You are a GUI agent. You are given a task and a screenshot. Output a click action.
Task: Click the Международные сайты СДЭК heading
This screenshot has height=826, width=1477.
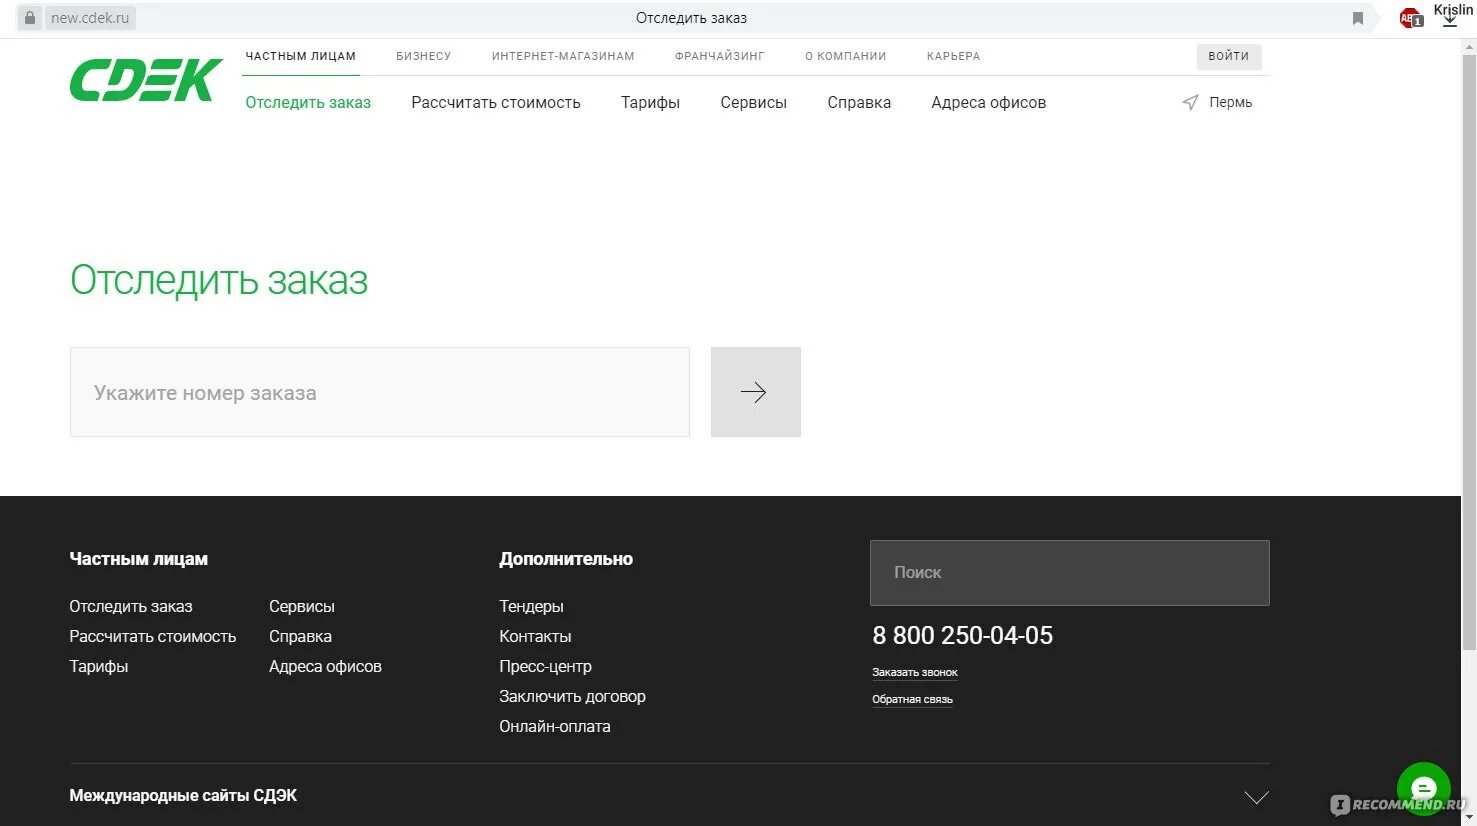click(183, 795)
